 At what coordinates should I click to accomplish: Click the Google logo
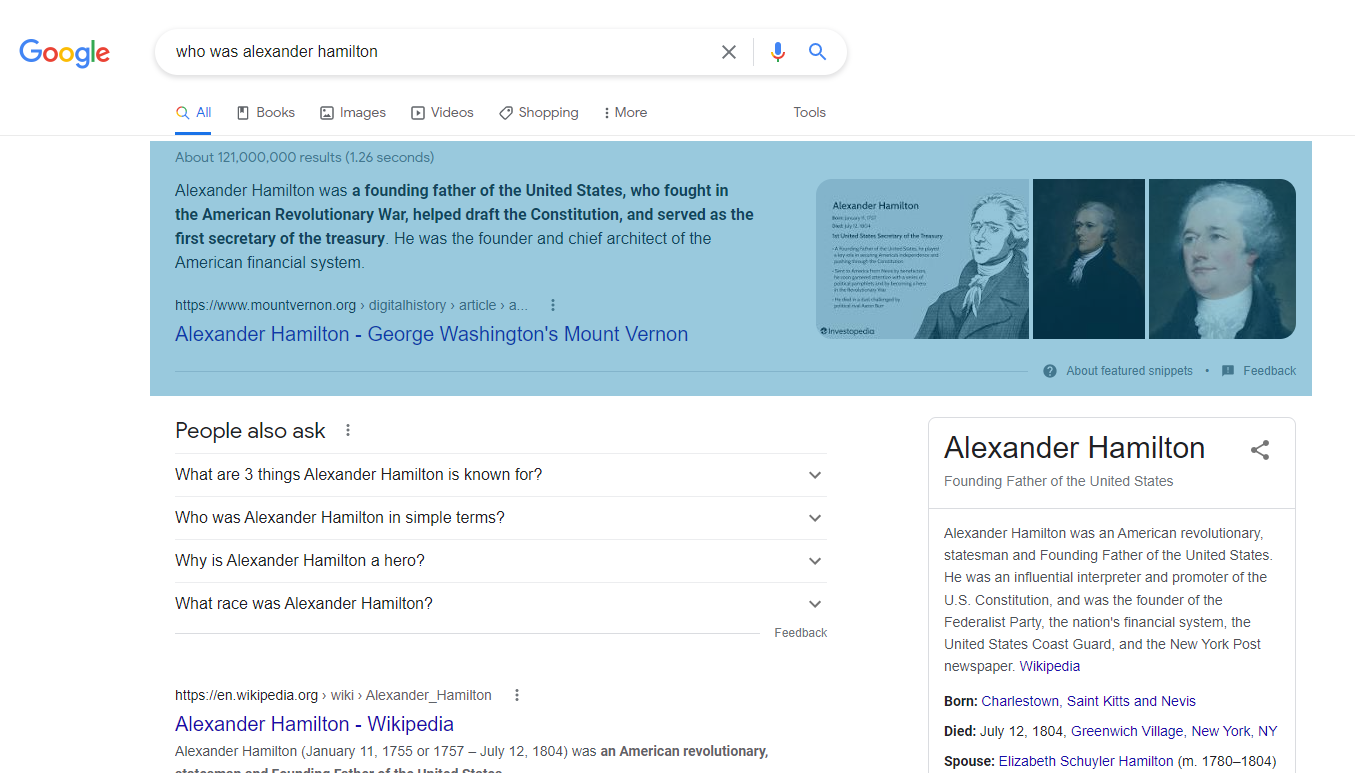coord(65,53)
